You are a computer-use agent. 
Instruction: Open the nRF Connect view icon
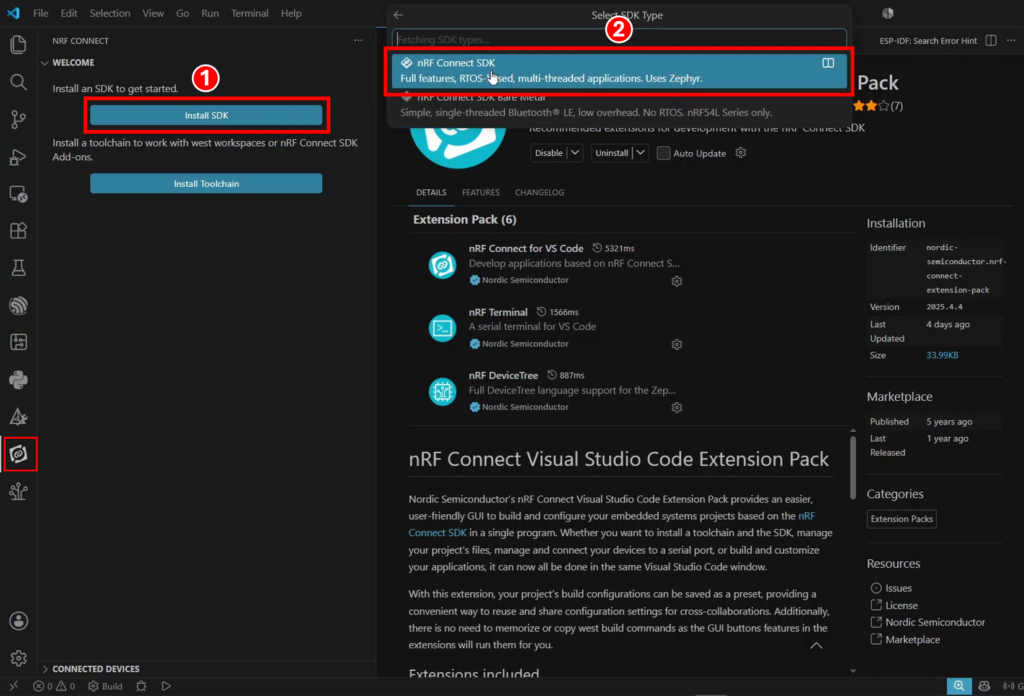(x=19, y=454)
